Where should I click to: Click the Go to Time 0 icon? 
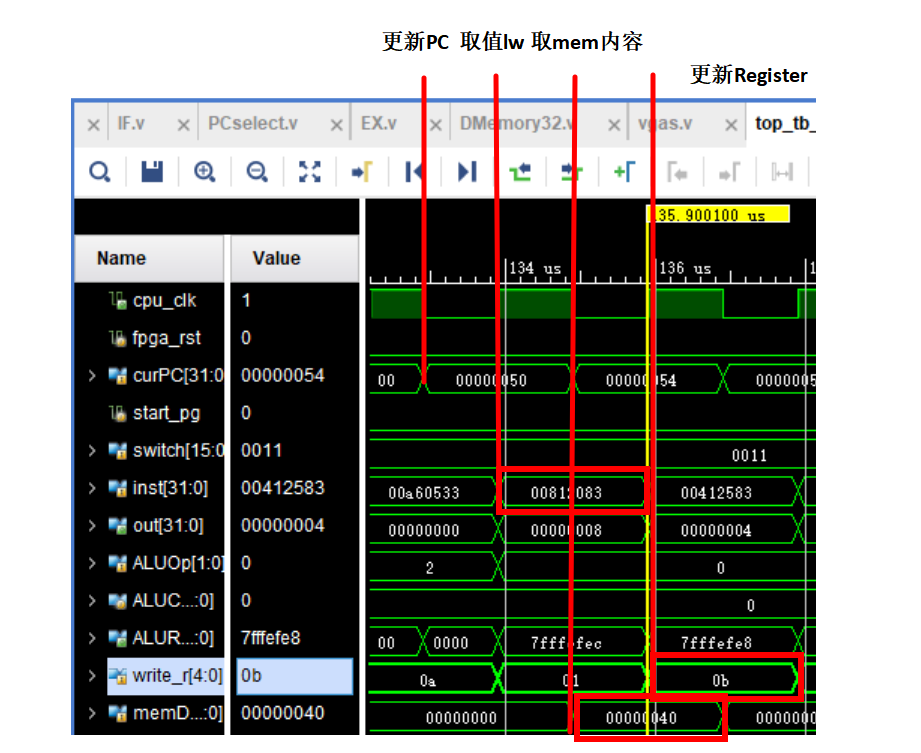[414, 172]
